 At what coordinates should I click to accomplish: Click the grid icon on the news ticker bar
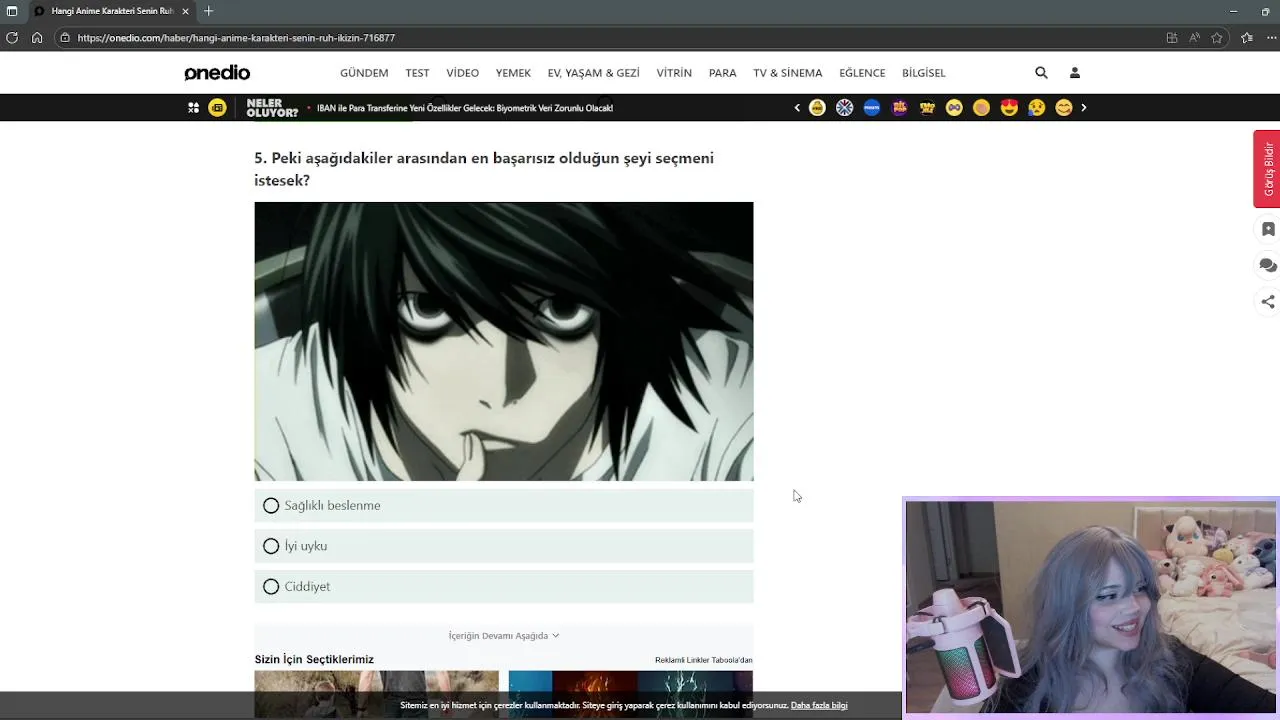coord(193,108)
